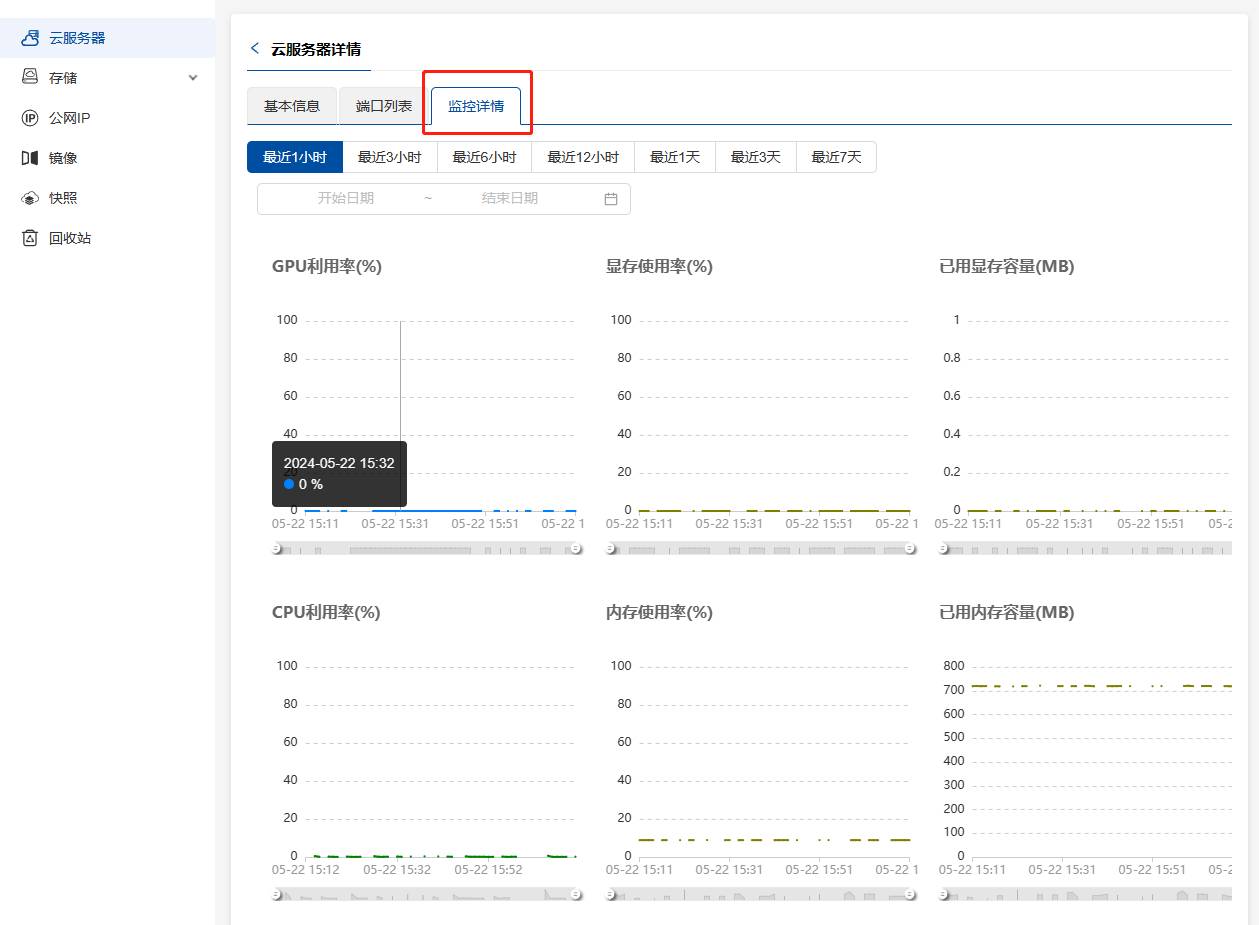This screenshot has height=925, width=1259.
Task: Click left zoom handle of CPU利用率 chart slider
Action: click(x=277, y=895)
